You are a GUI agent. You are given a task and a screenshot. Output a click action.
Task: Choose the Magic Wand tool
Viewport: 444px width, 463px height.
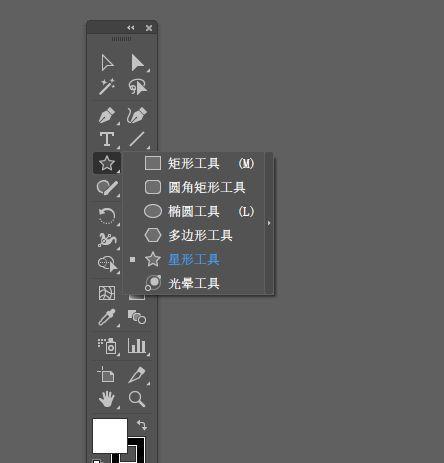coord(107,87)
